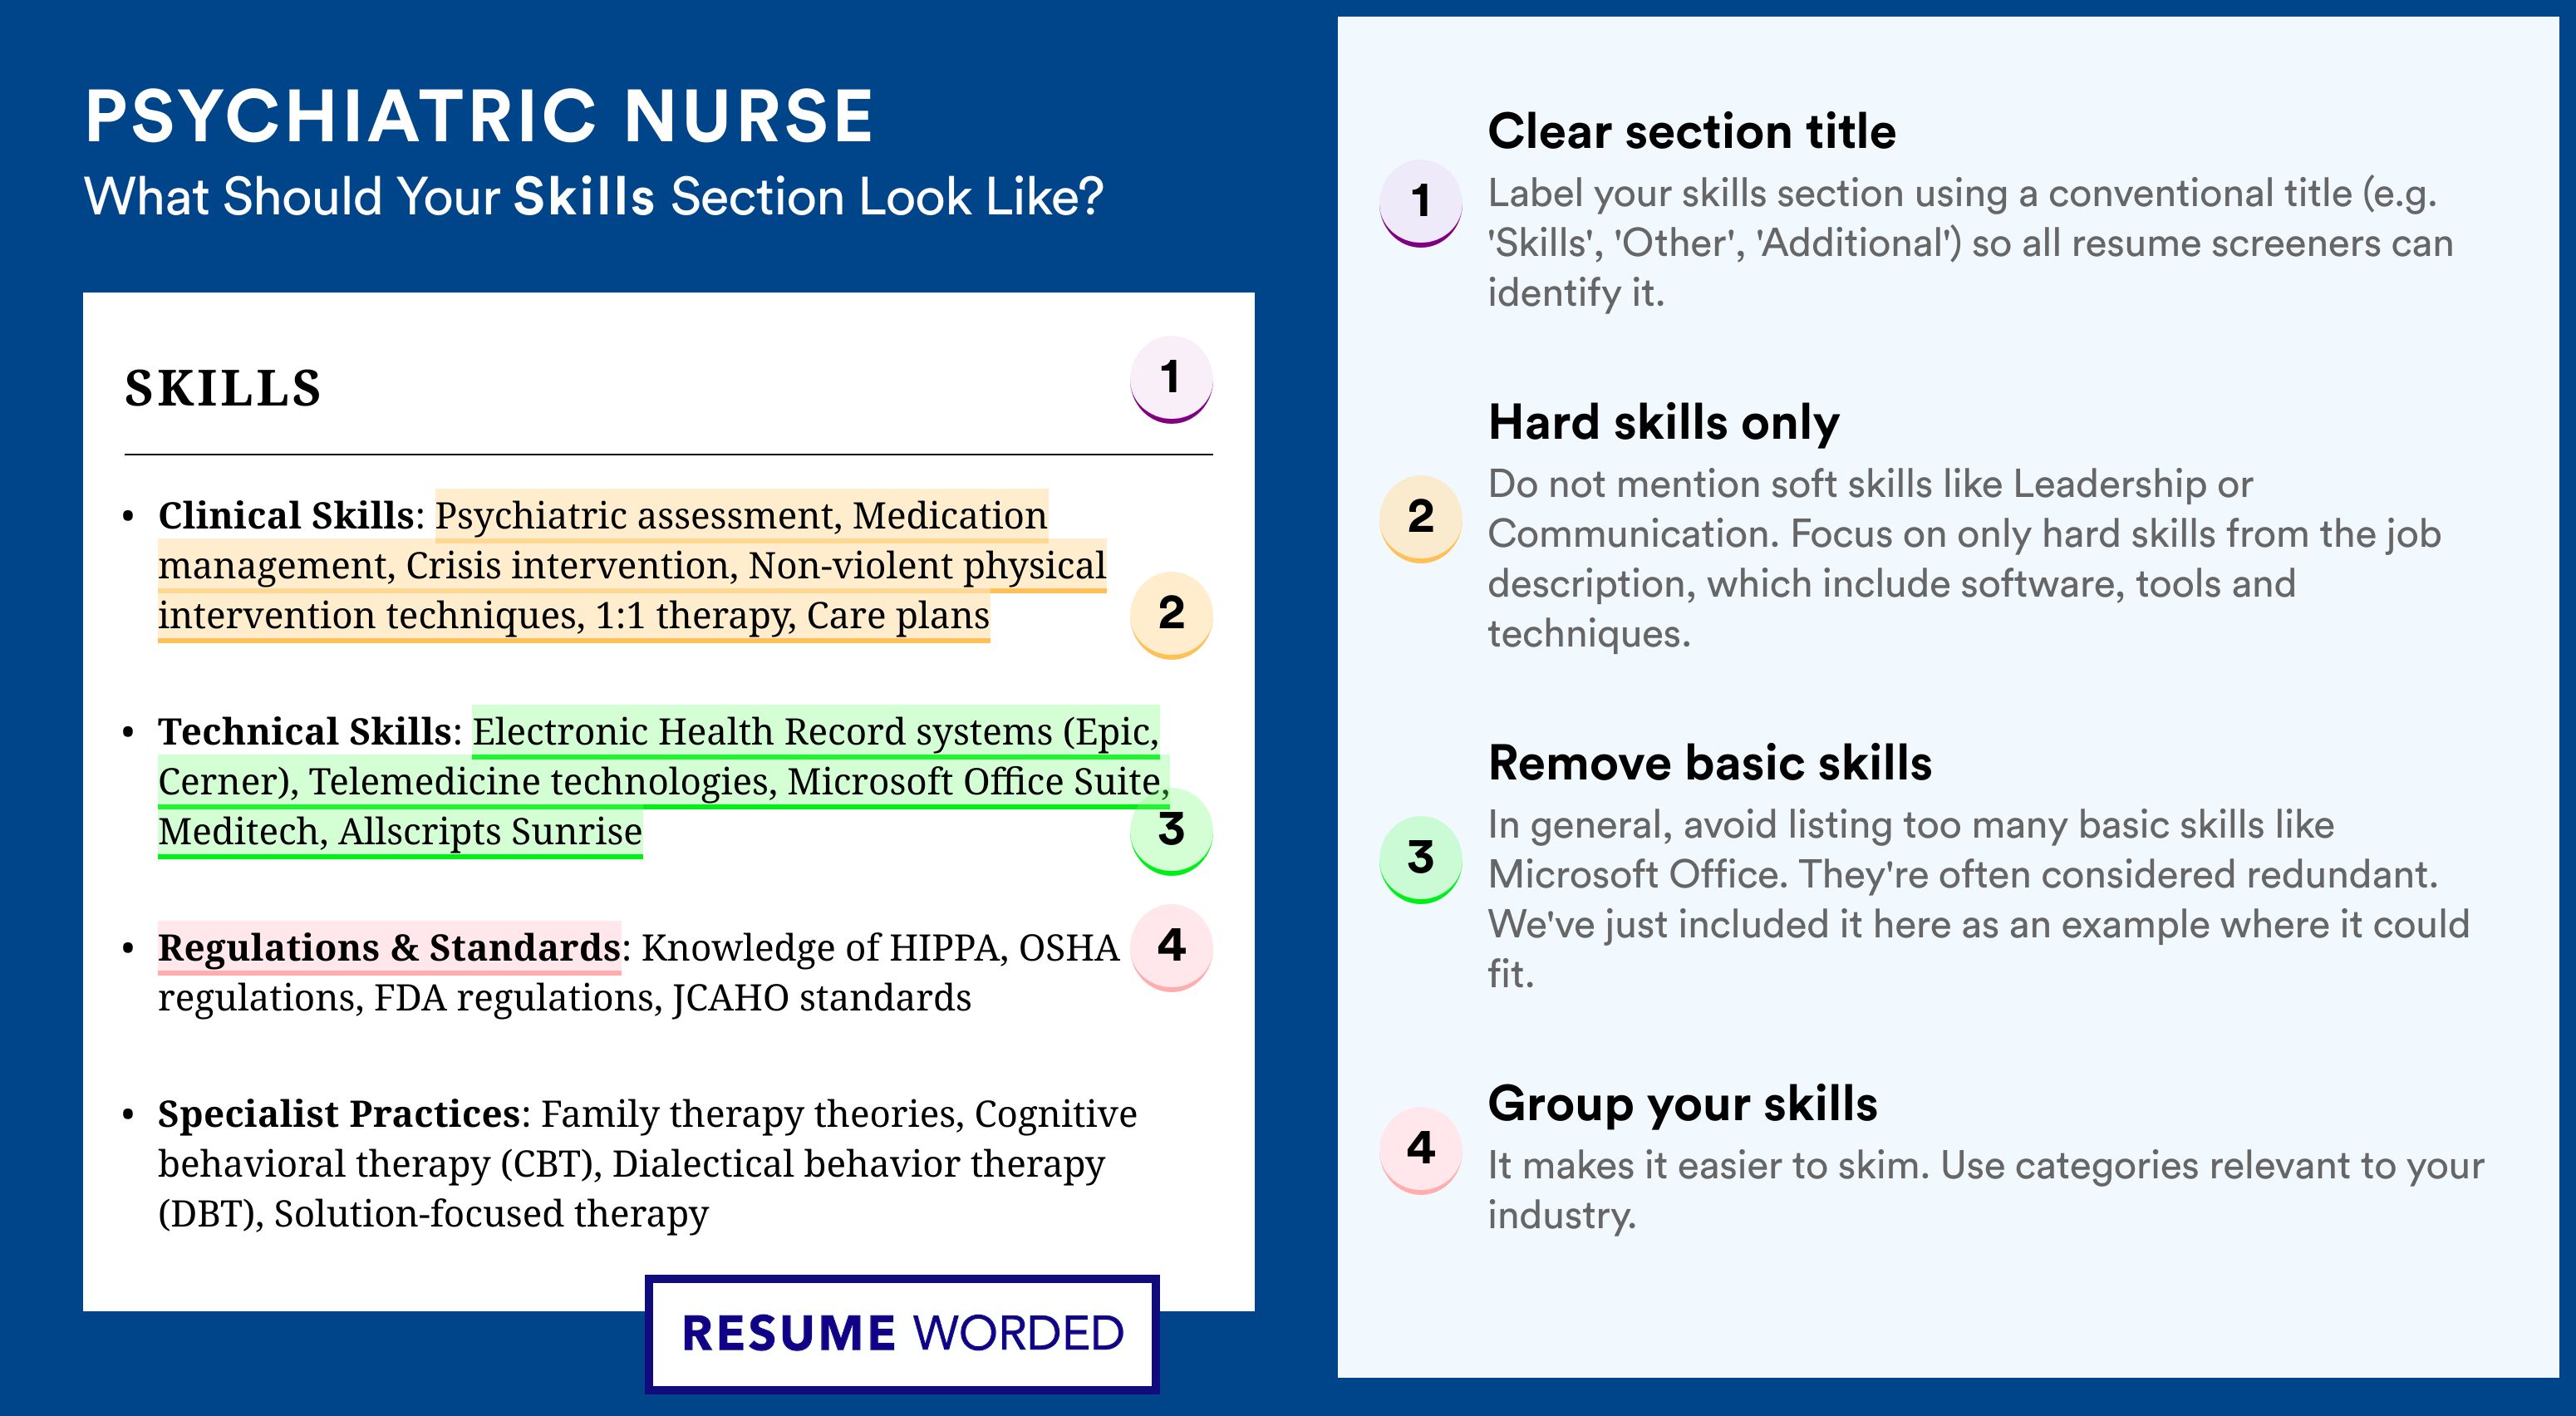
Task: Click the pink highlighted Regulations & Standards label
Action: coord(389,948)
